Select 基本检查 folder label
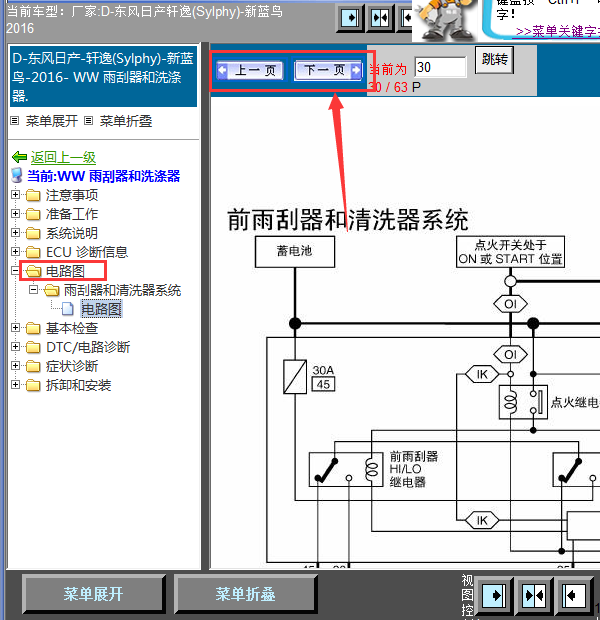 pyautogui.click(x=72, y=328)
